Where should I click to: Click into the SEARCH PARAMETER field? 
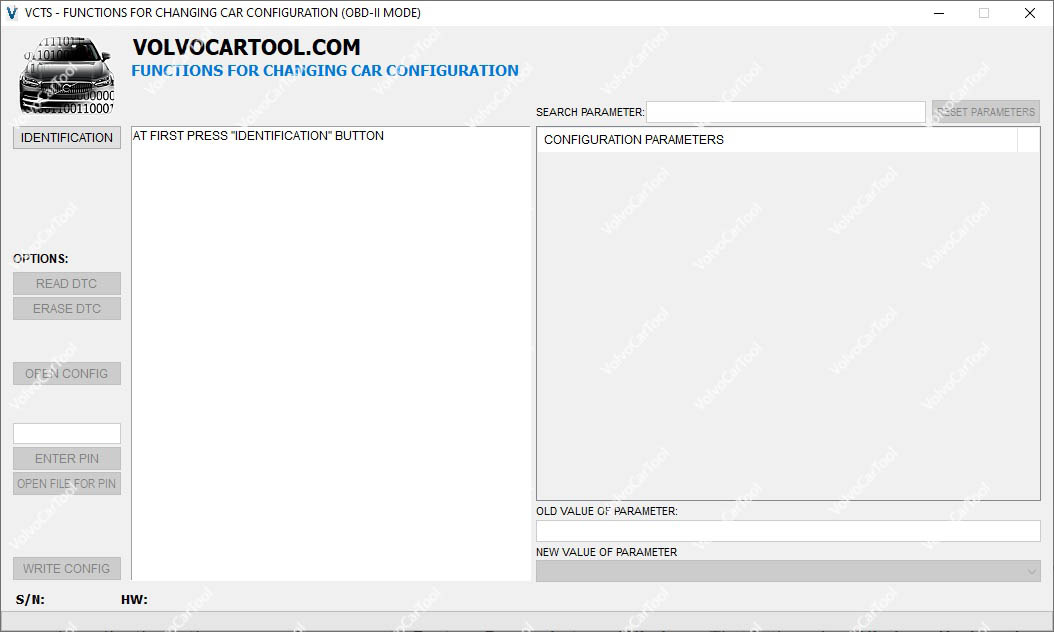click(x=785, y=112)
